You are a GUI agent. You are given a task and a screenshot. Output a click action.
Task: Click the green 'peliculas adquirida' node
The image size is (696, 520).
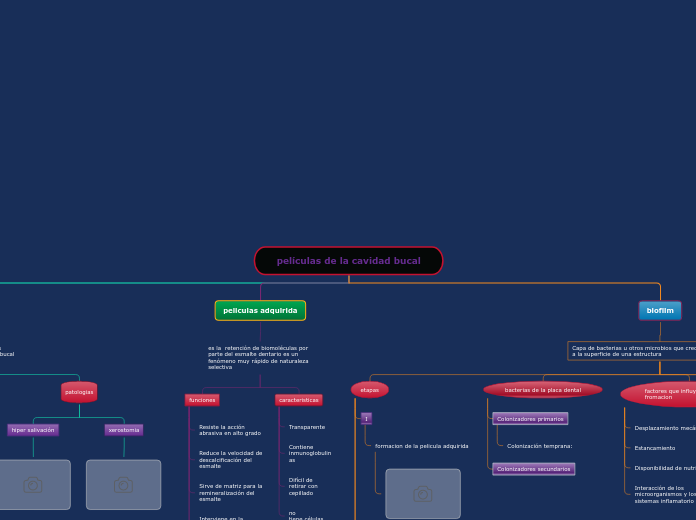[260, 310]
